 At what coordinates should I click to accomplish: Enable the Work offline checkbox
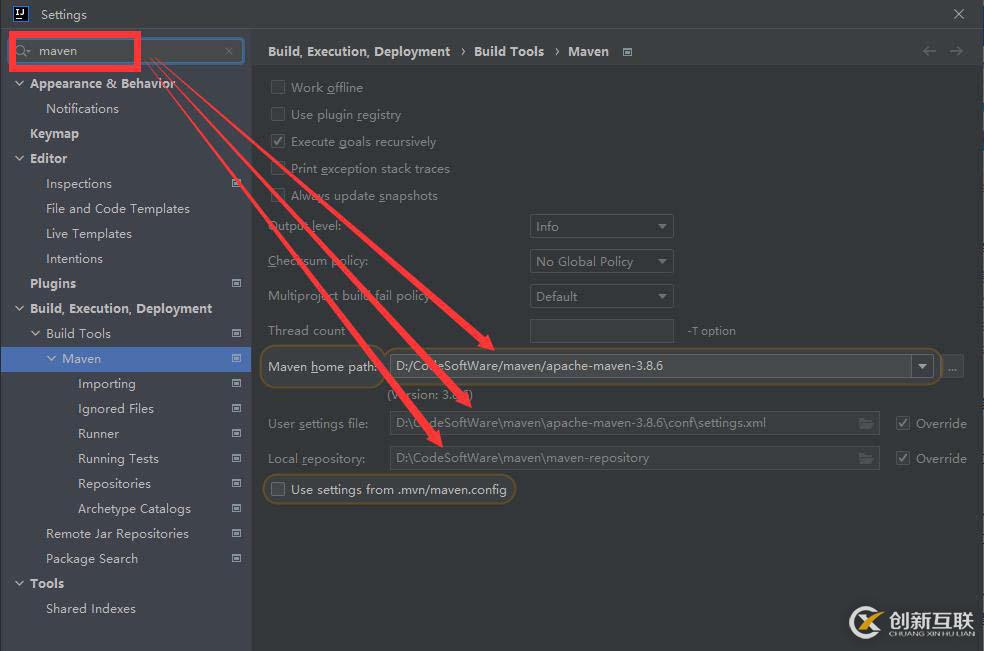pyautogui.click(x=278, y=88)
